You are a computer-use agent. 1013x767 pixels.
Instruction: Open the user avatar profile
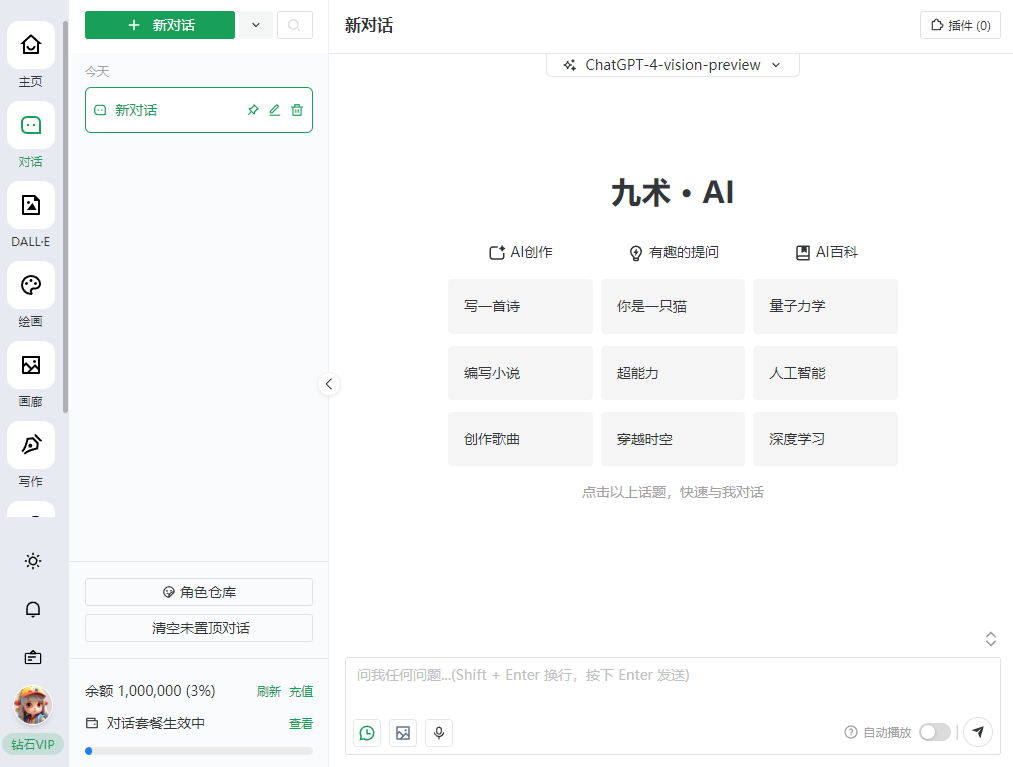(33, 706)
